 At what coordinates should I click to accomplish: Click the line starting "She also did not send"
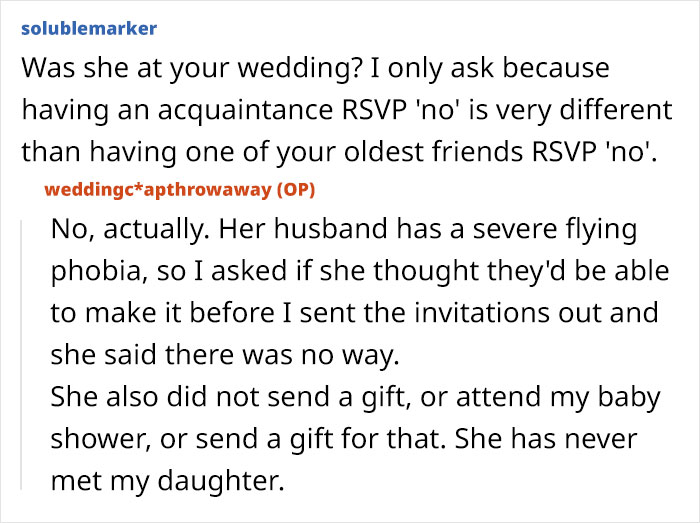click(x=355, y=398)
